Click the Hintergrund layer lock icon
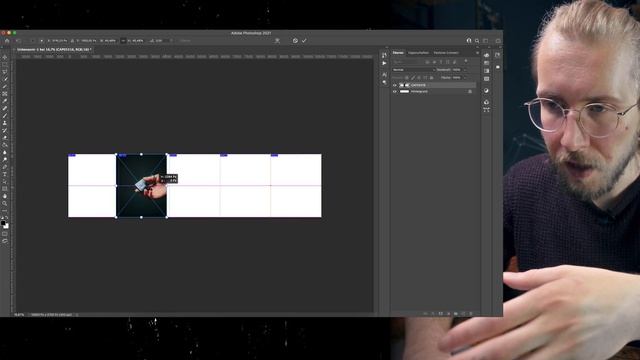 click(x=470, y=92)
